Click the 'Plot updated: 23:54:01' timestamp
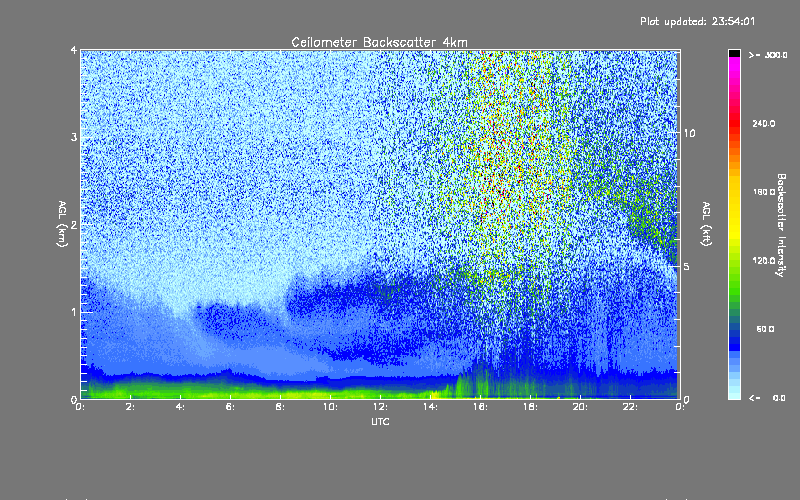Screen dimensions: 800x500 (697, 21)
